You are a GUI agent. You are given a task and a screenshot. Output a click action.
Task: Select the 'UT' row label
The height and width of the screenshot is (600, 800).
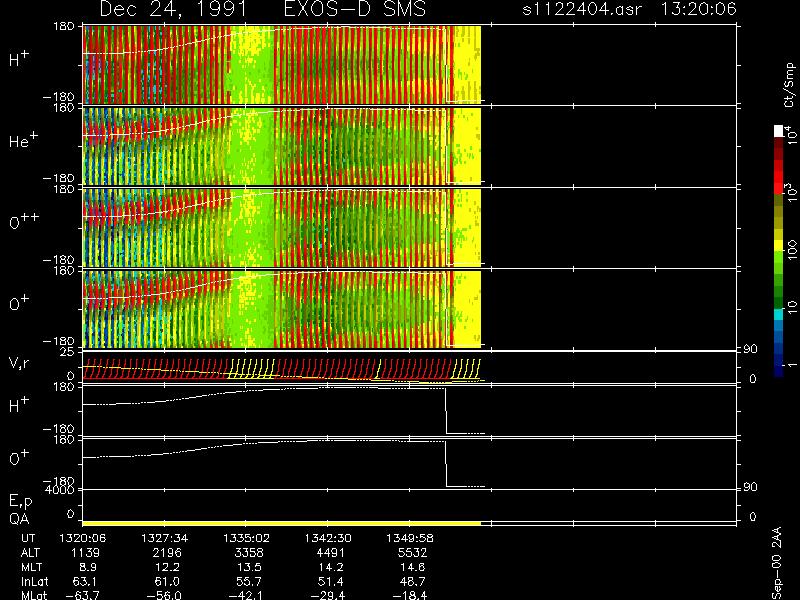coord(28,538)
